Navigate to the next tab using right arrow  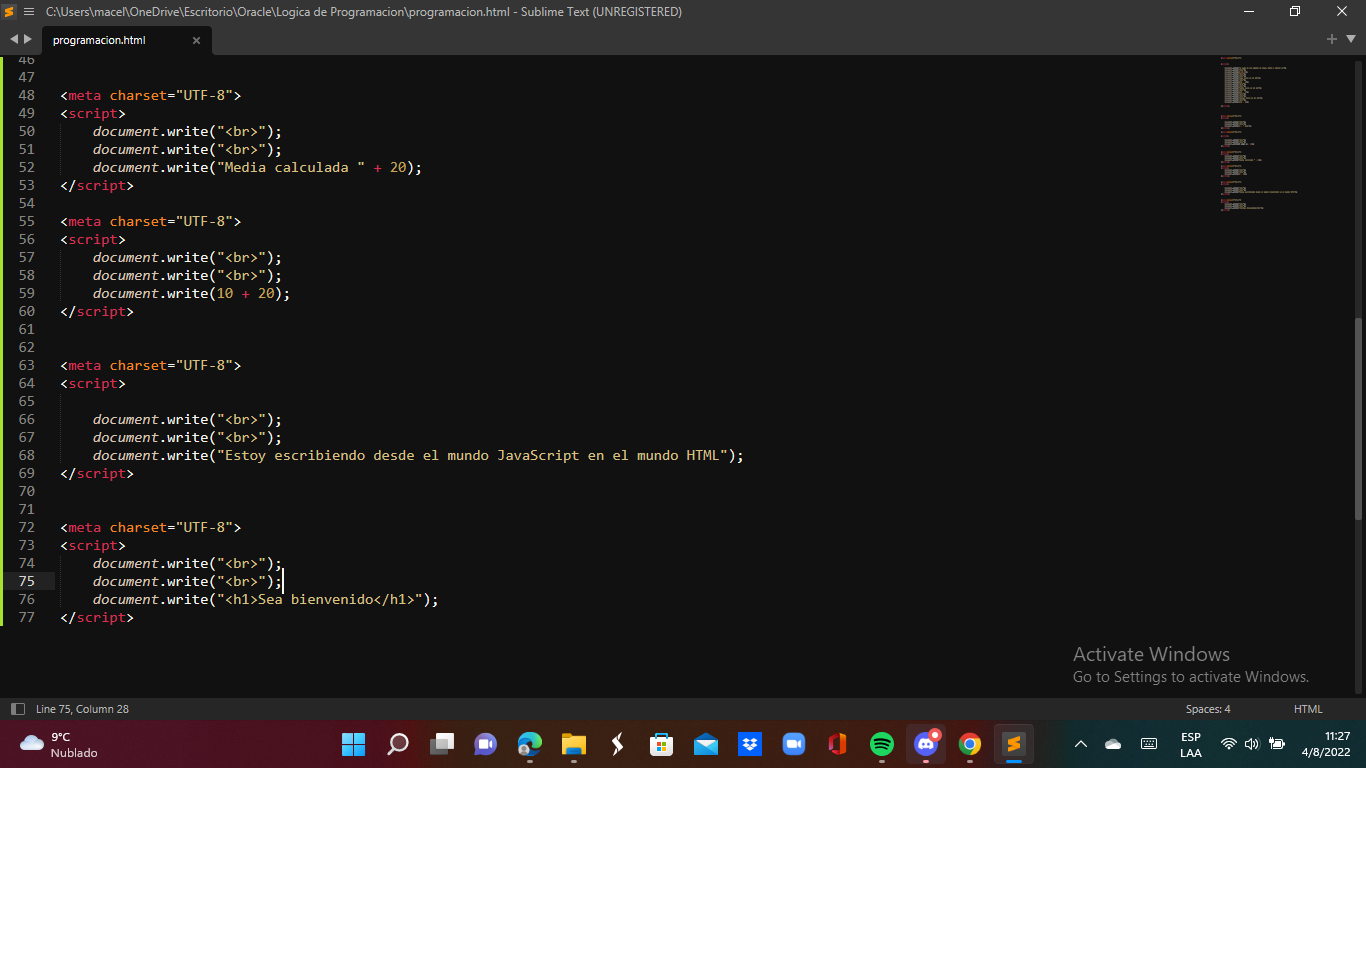pos(28,39)
